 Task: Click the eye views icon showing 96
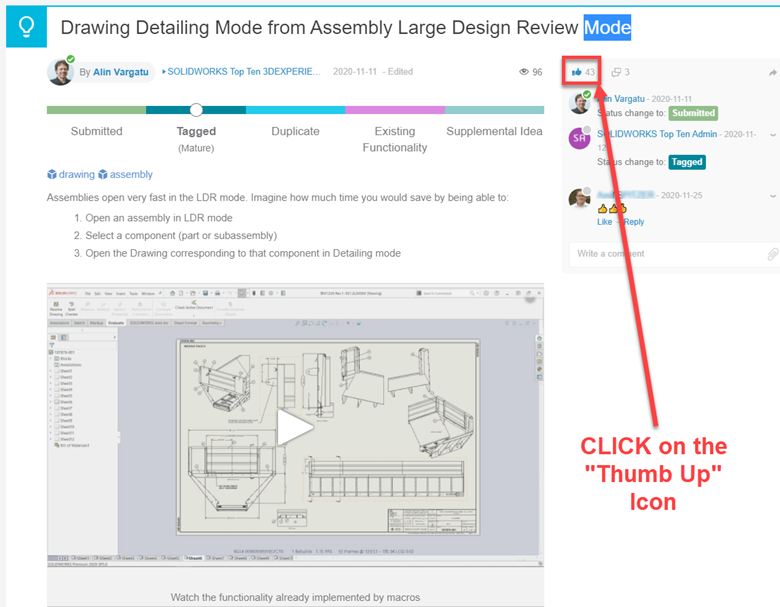(x=524, y=72)
